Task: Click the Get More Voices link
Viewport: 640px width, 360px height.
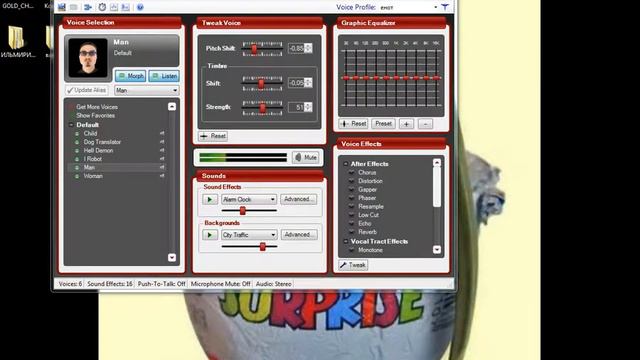Action: click(x=97, y=107)
